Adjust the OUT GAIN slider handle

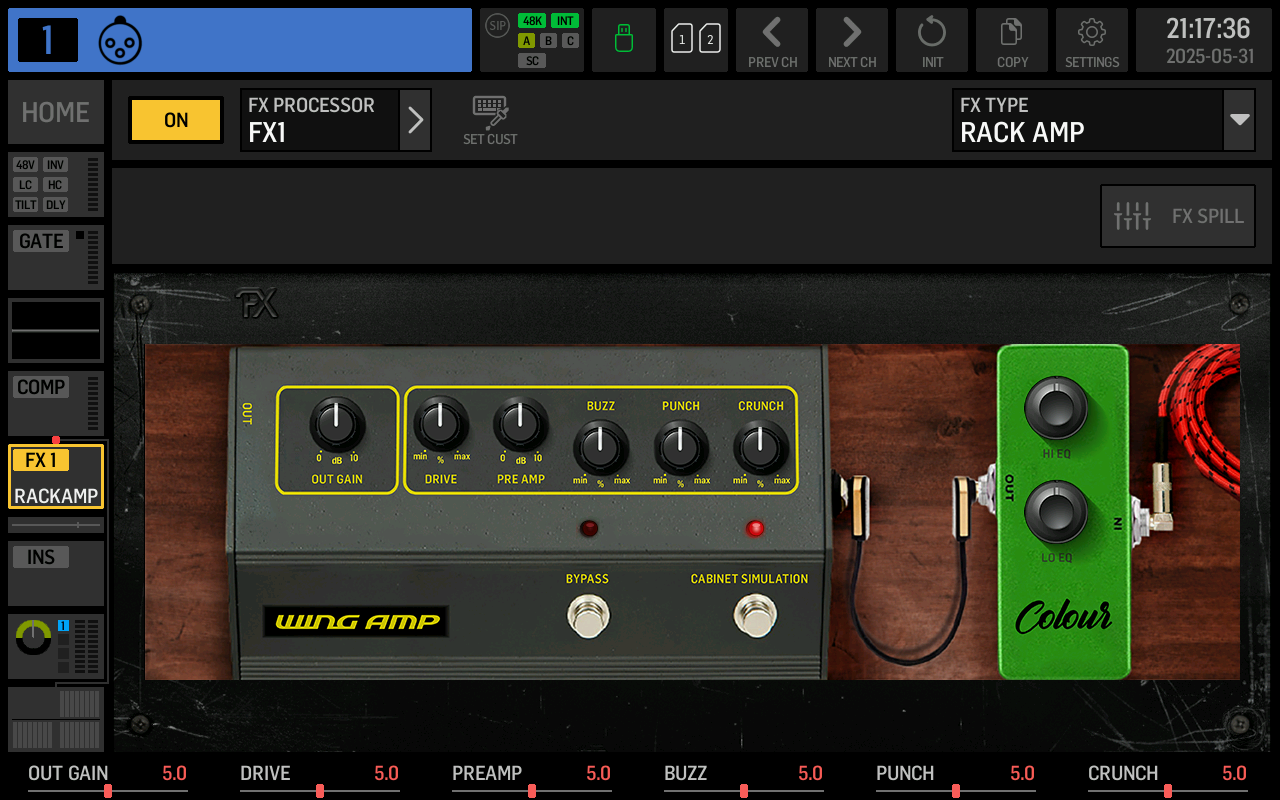(x=107, y=789)
